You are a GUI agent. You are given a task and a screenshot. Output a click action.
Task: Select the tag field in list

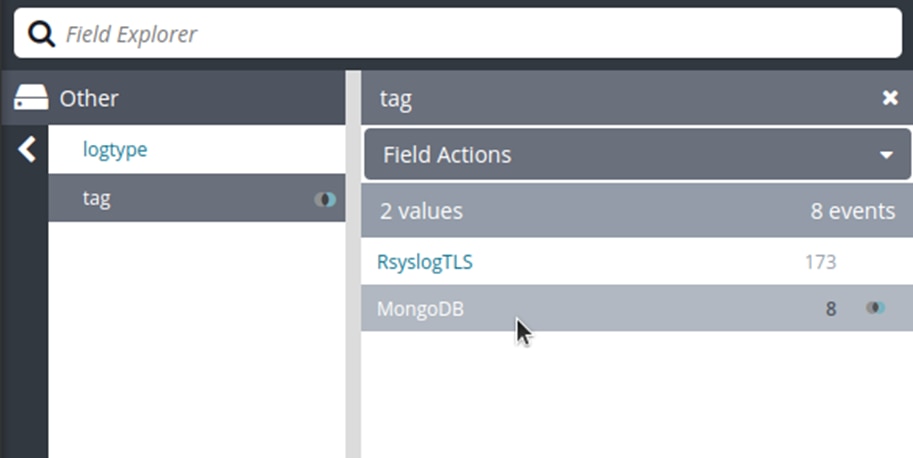point(97,198)
